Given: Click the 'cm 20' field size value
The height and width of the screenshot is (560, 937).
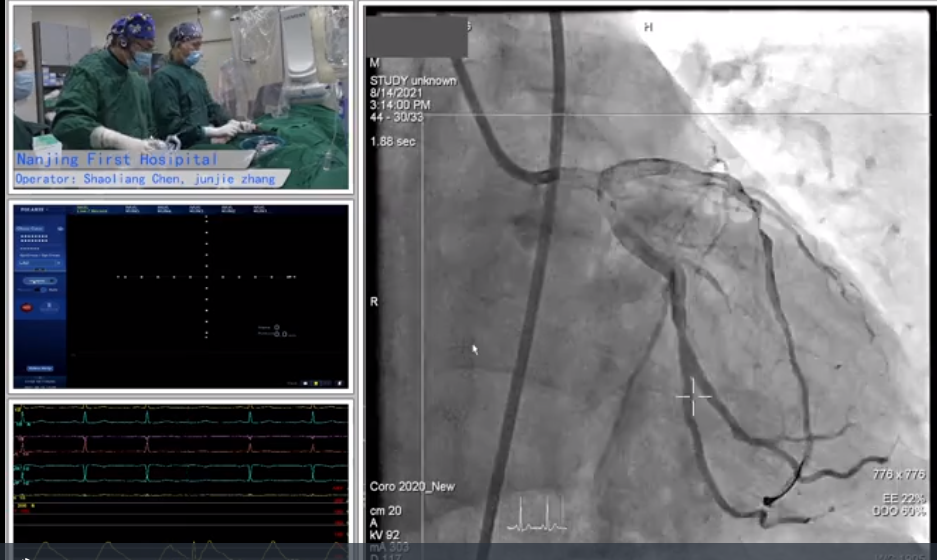Looking at the screenshot, I should click(385, 511).
